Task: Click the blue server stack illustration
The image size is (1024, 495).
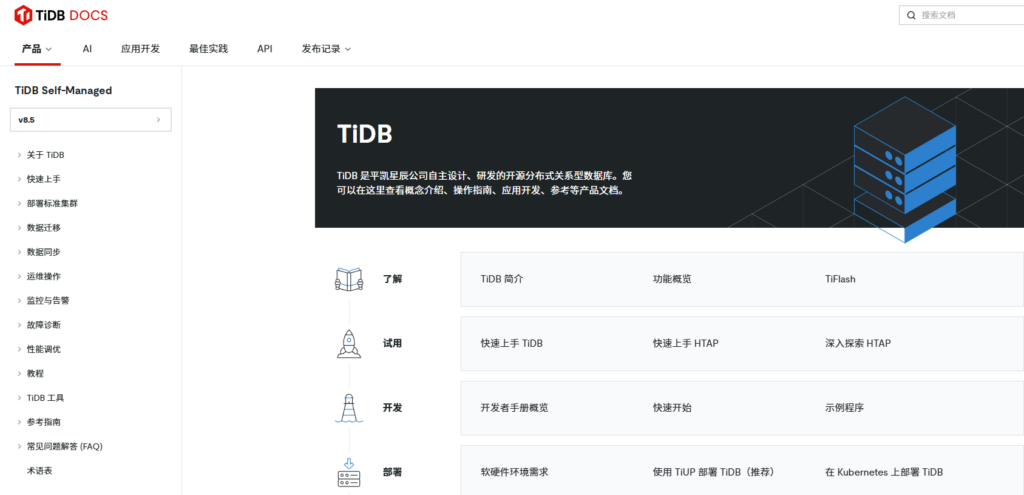Action: 904,170
